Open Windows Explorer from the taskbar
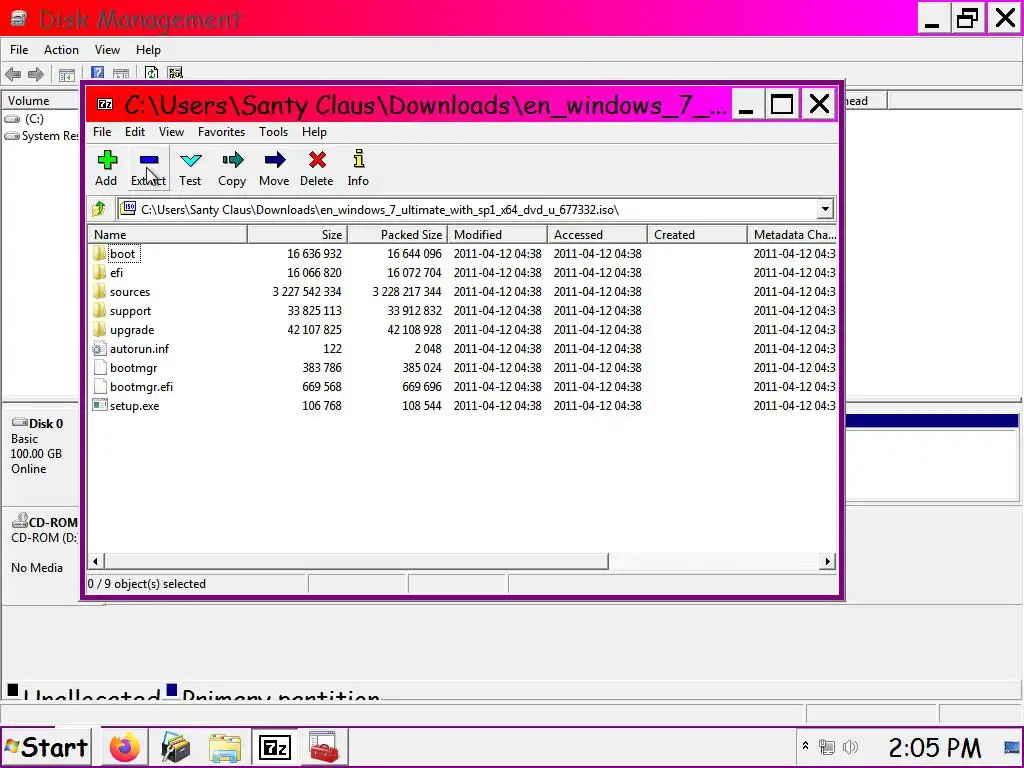This screenshot has height=768, width=1024. 225,747
